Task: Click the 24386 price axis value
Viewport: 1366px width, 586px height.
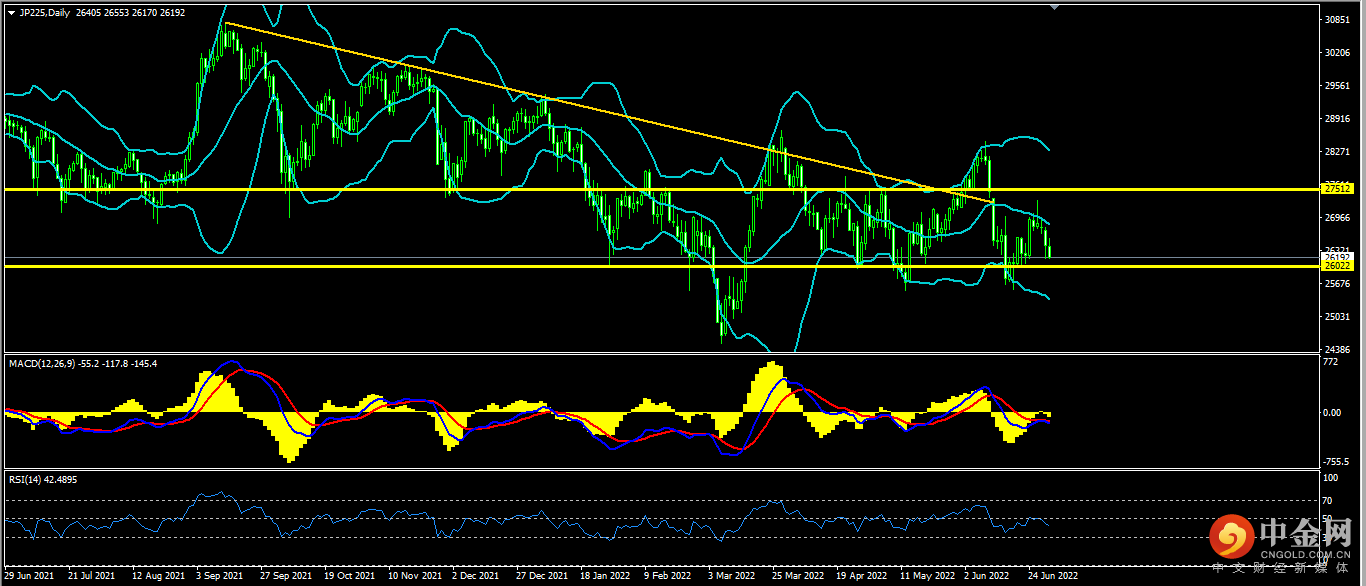Action: click(x=1337, y=349)
